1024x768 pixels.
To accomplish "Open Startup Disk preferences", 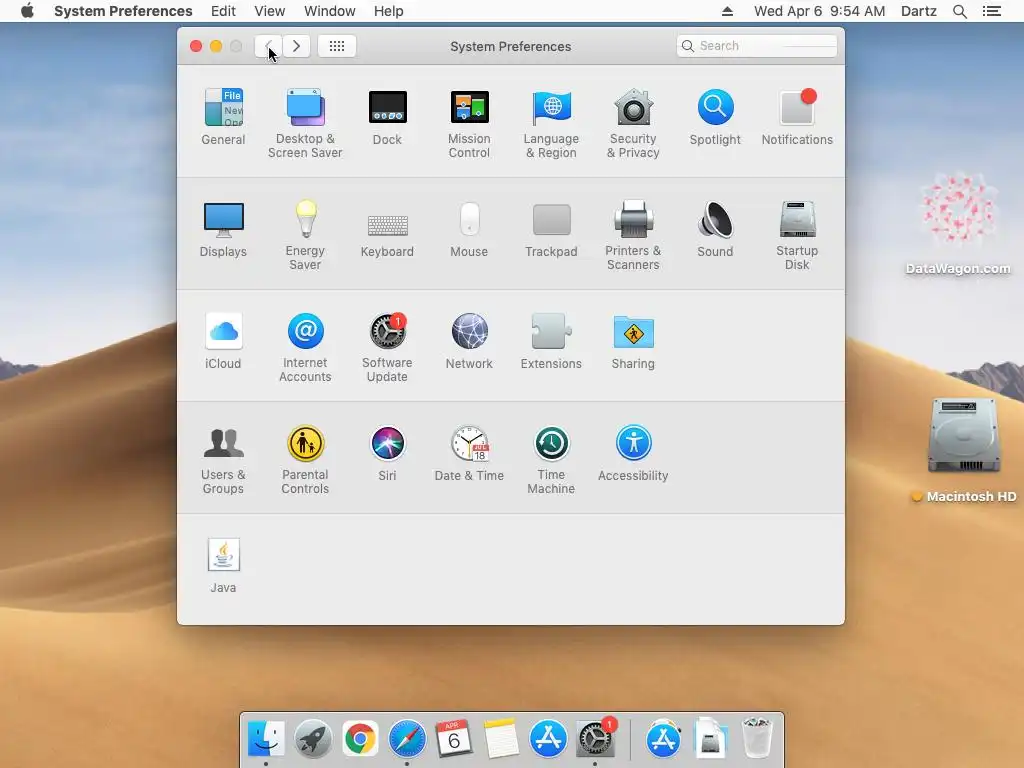I will click(x=797, y=235).
